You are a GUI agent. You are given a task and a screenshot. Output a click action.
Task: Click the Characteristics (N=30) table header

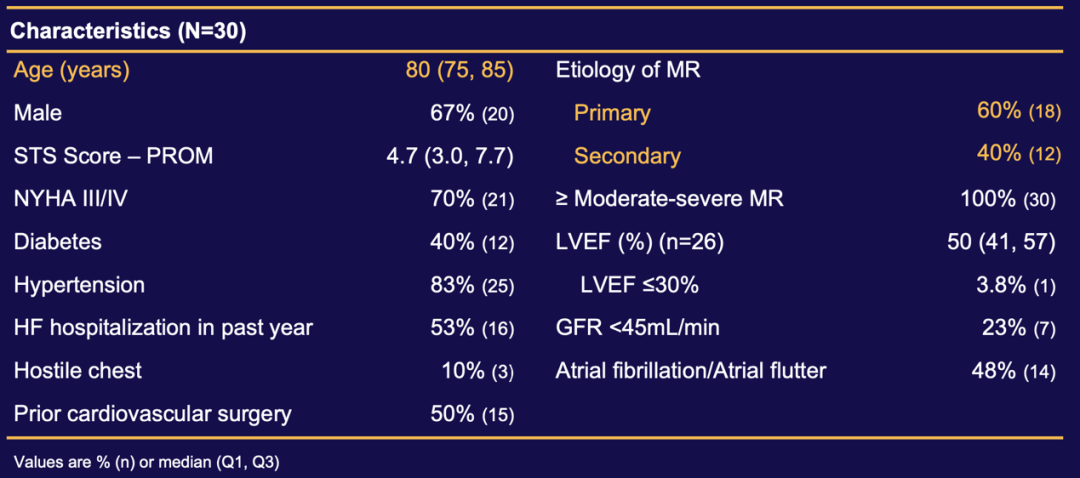click(x=128, y=31)
